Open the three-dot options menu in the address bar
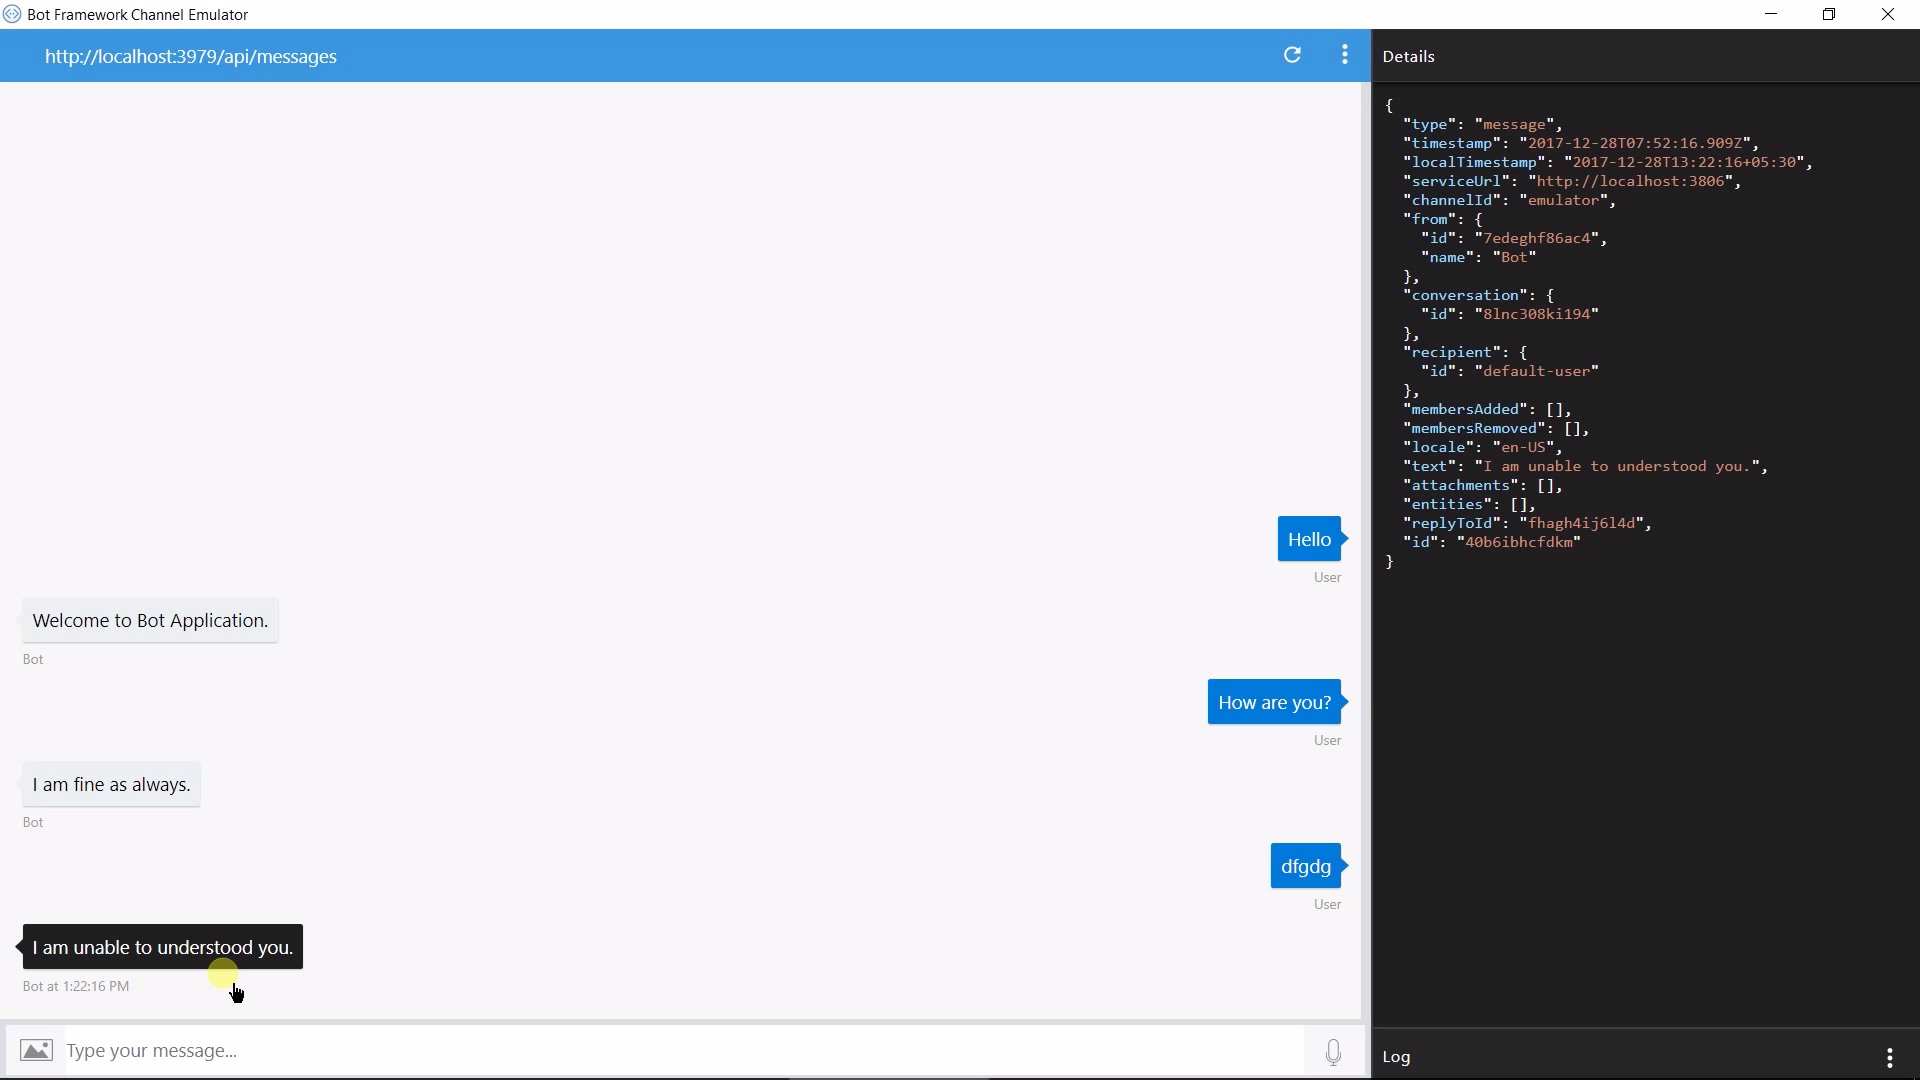Viewport: 1920px width, 1080px height. tap(1345, 55)
